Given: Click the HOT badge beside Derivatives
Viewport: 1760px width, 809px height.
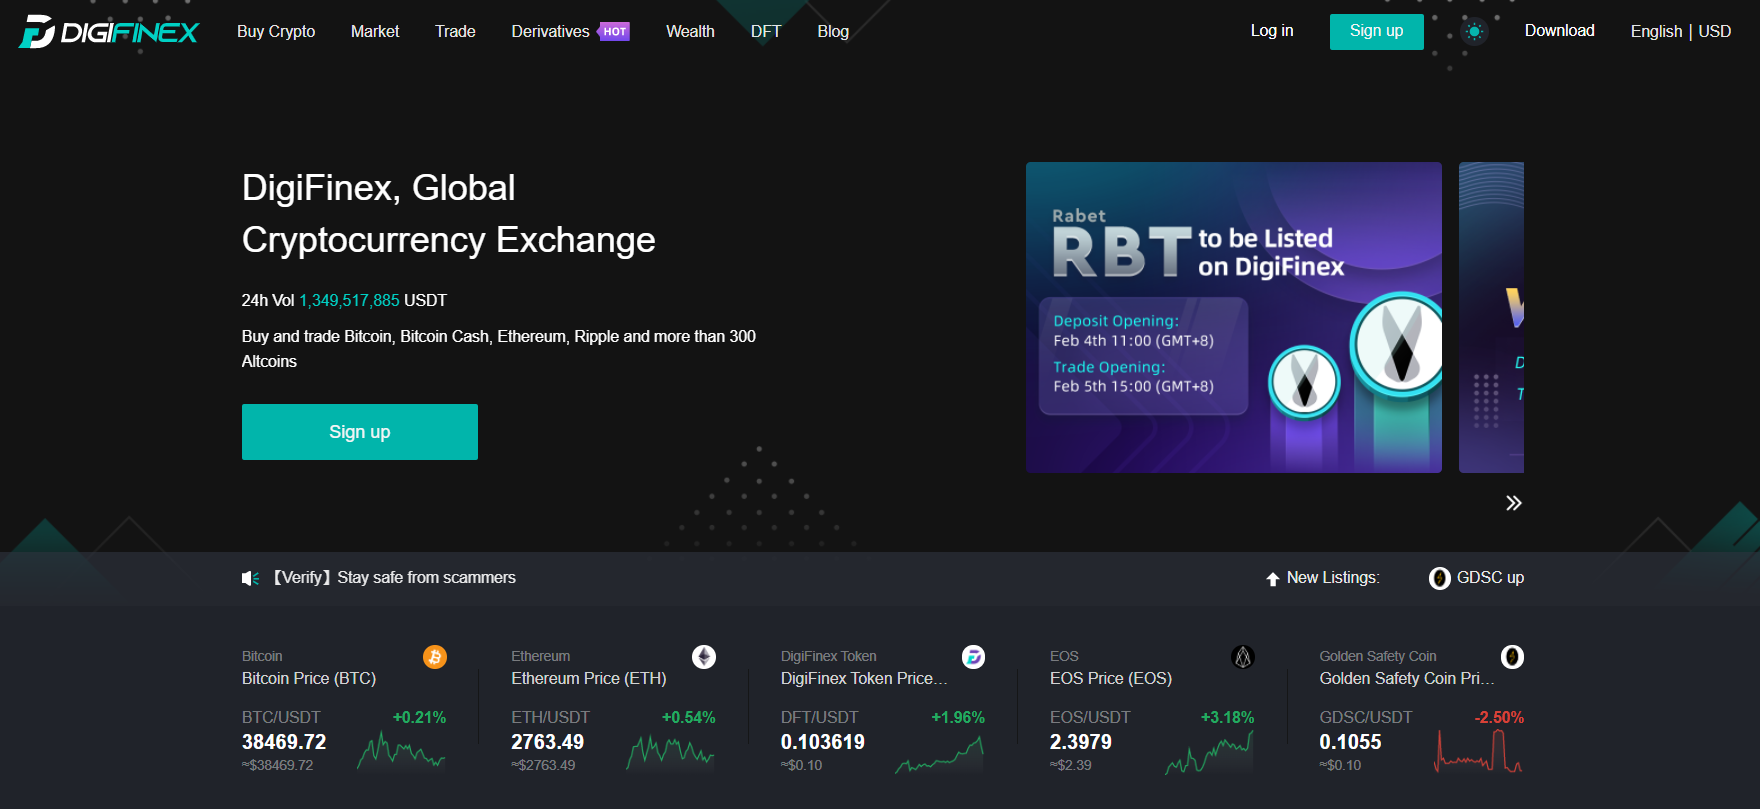Looking at the screenshot, I should pos(614,31).
